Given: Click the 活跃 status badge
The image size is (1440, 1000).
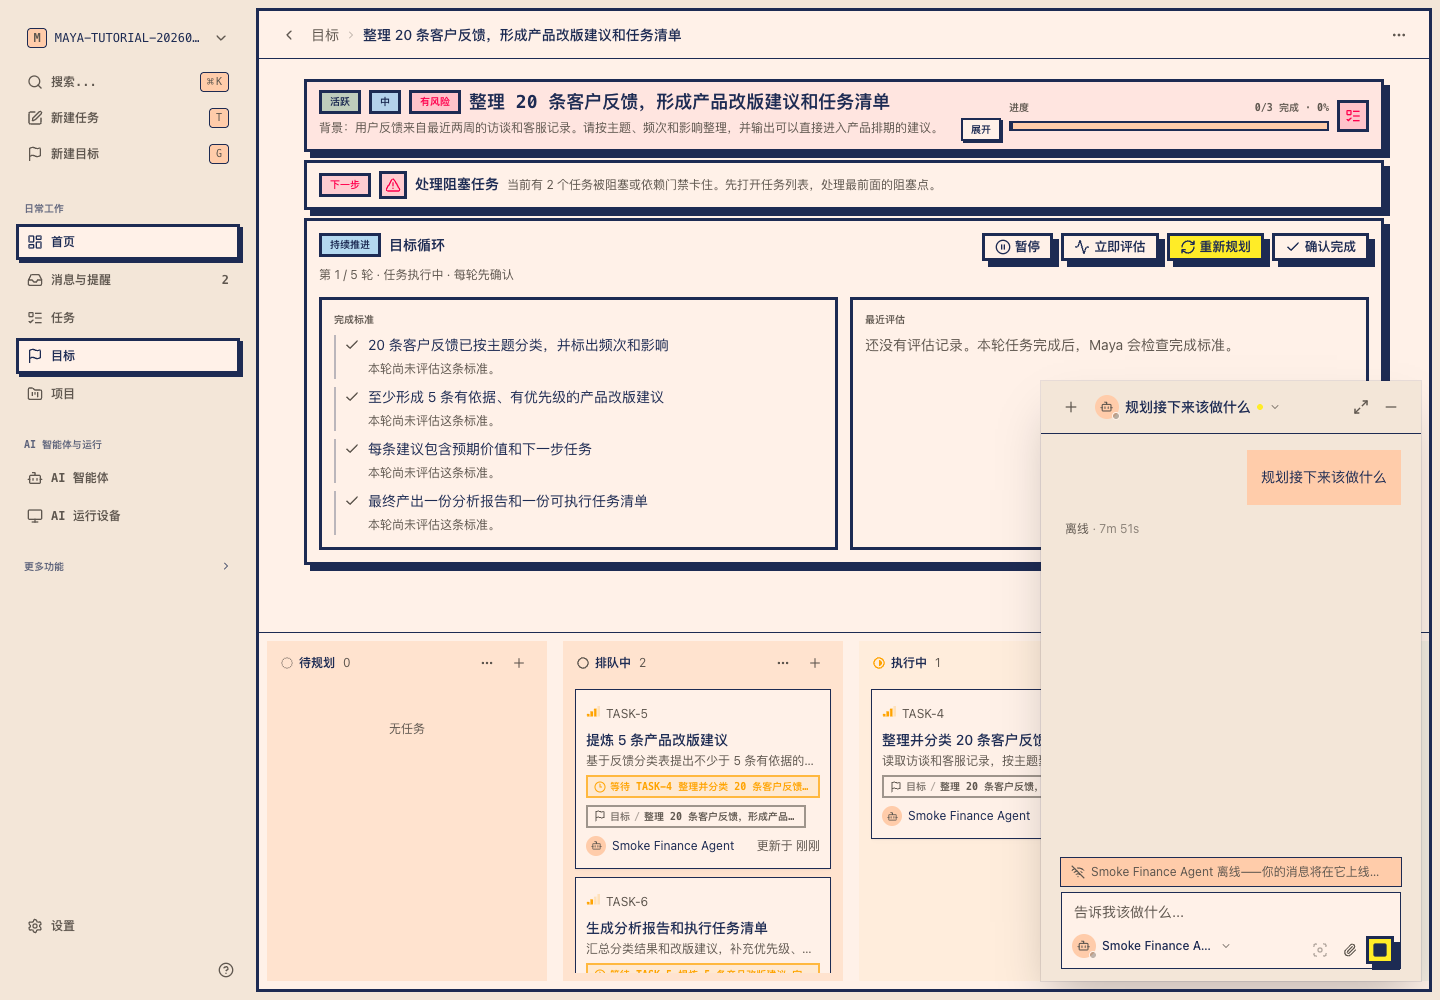Looking at the screenshot, I should pyautogui.click(x=340, y=102).
